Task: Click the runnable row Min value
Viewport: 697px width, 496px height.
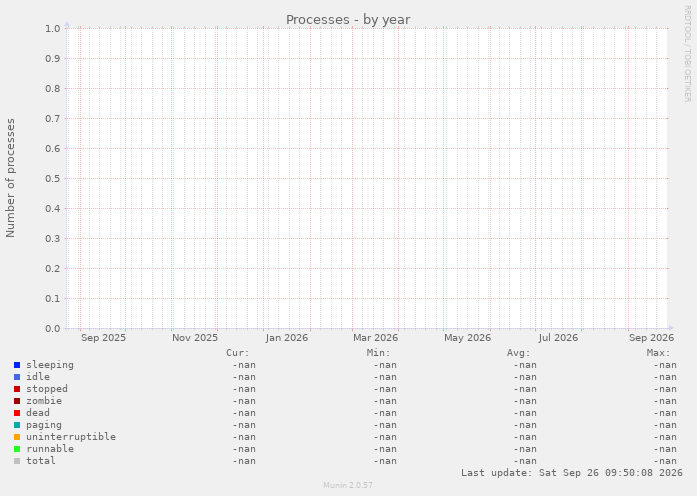Action: coord(385,449)
